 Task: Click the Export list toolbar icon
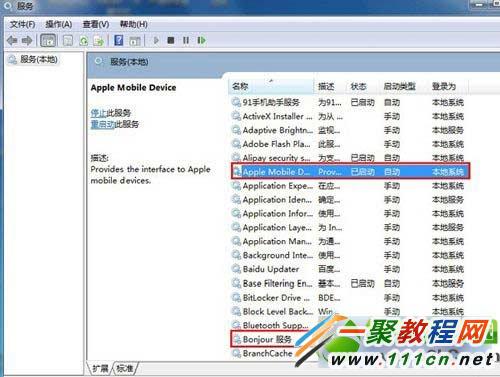99,41
